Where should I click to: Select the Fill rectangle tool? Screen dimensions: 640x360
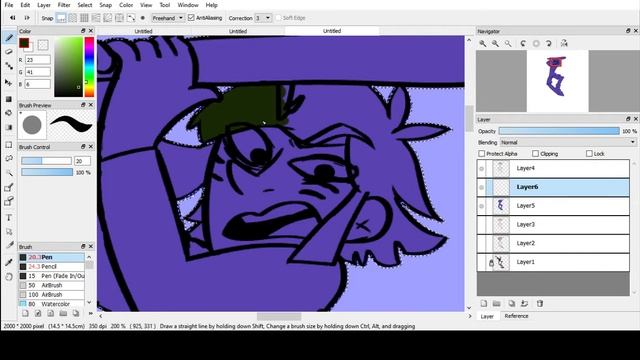(x=9, y=99)
